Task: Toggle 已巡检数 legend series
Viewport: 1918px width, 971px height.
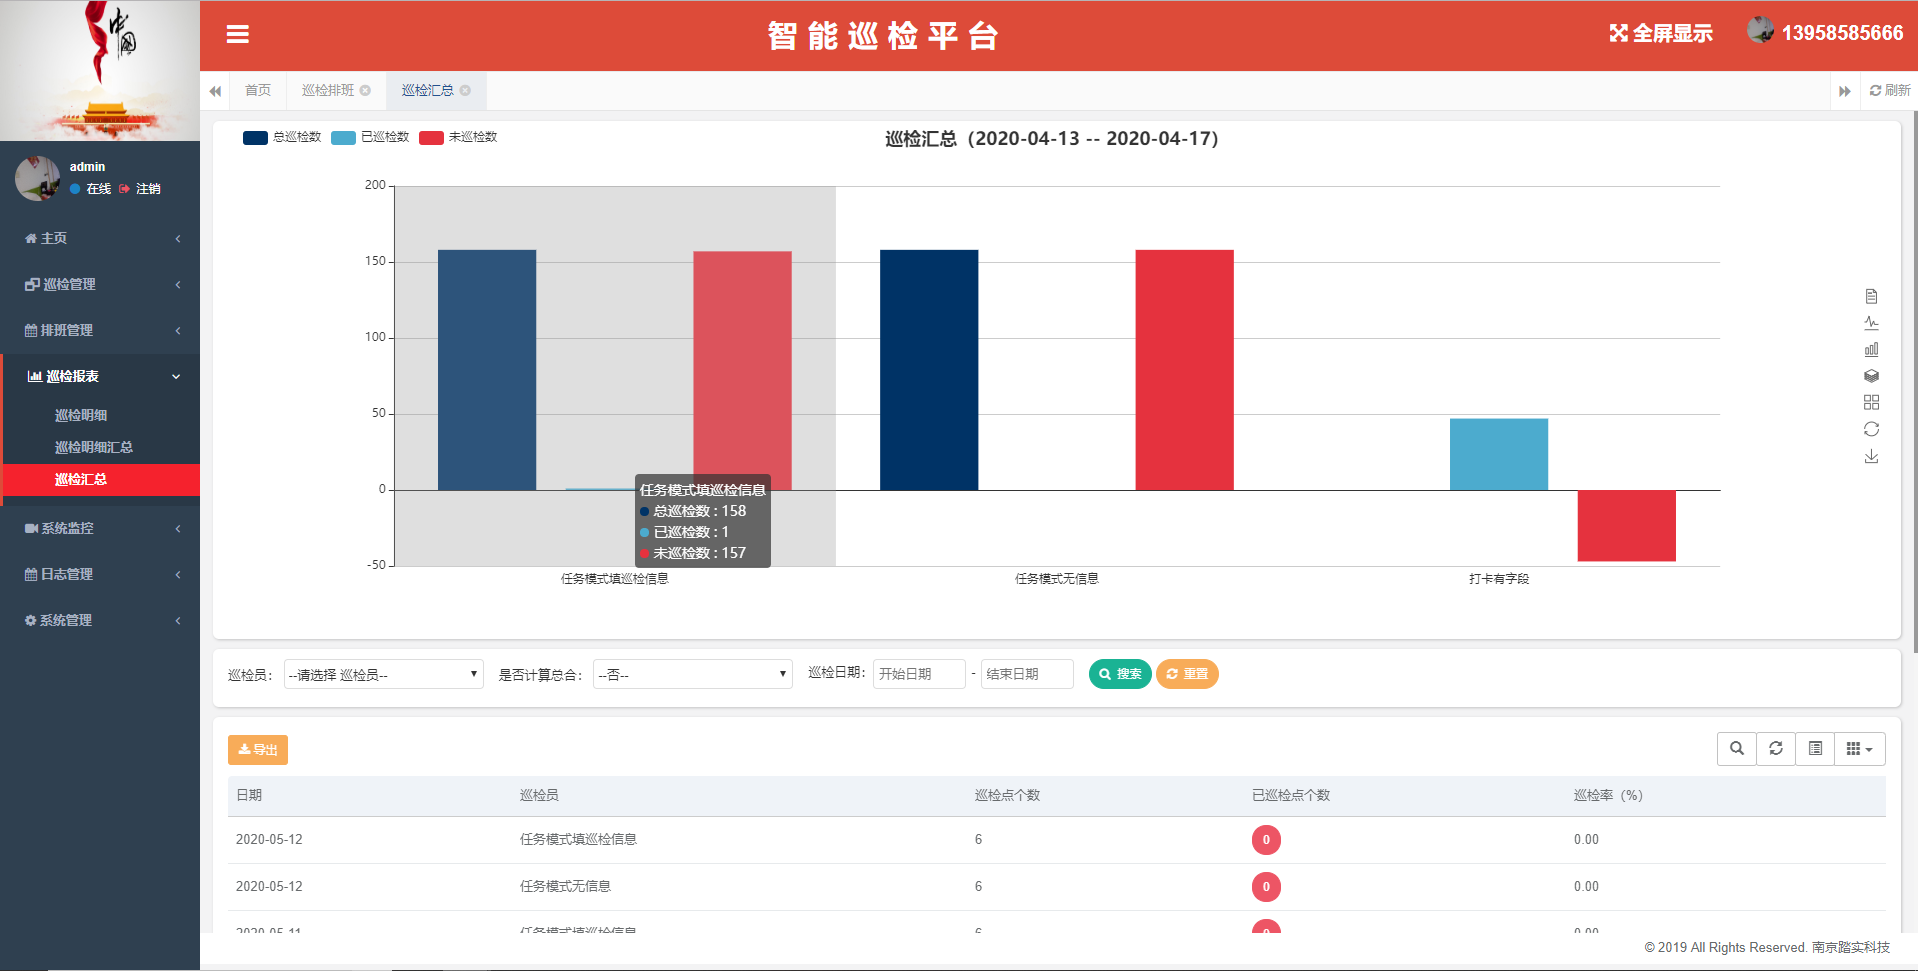Action: click(x=370, y=137)
